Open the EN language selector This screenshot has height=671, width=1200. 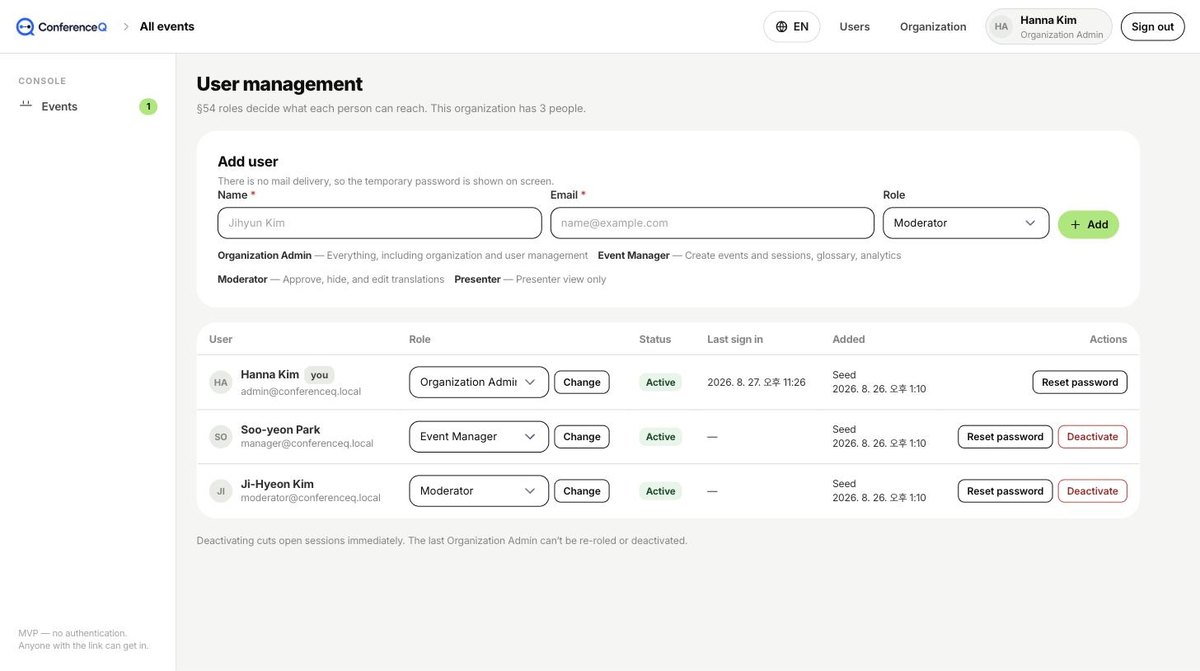(792, 27)
